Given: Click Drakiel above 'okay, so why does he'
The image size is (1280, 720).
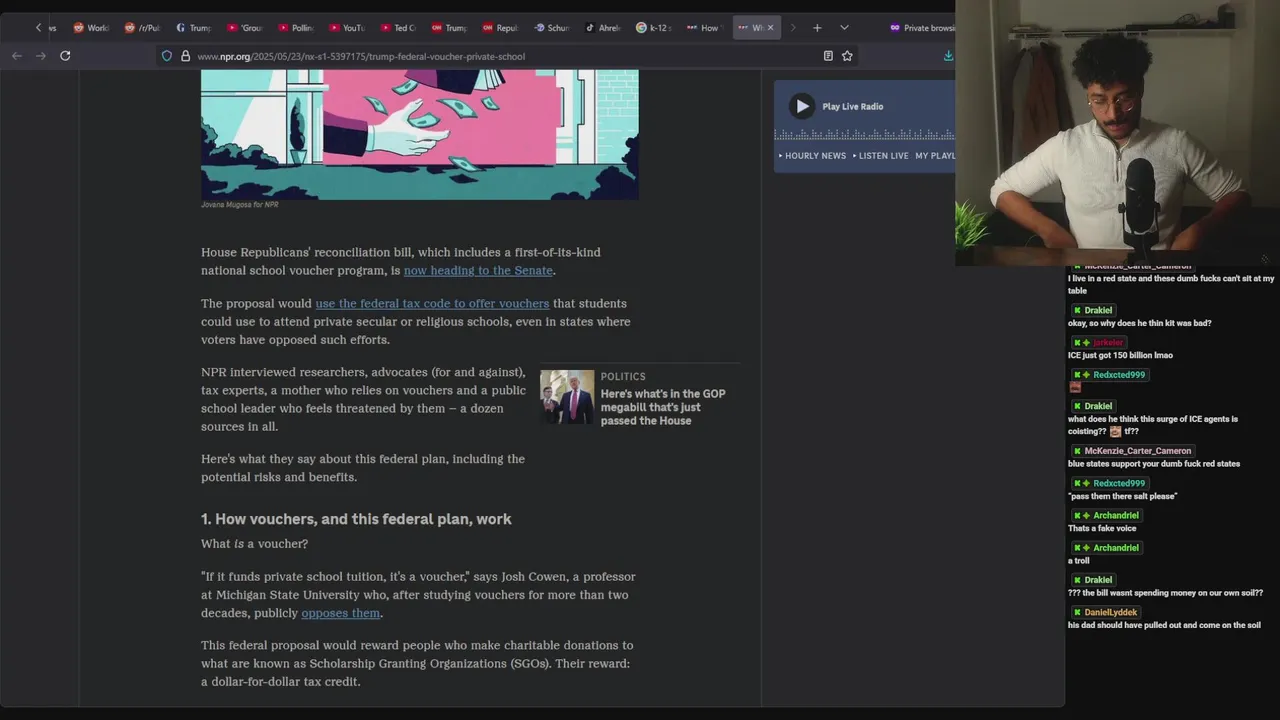Looking at the screenshot, I should point(1098,310).
